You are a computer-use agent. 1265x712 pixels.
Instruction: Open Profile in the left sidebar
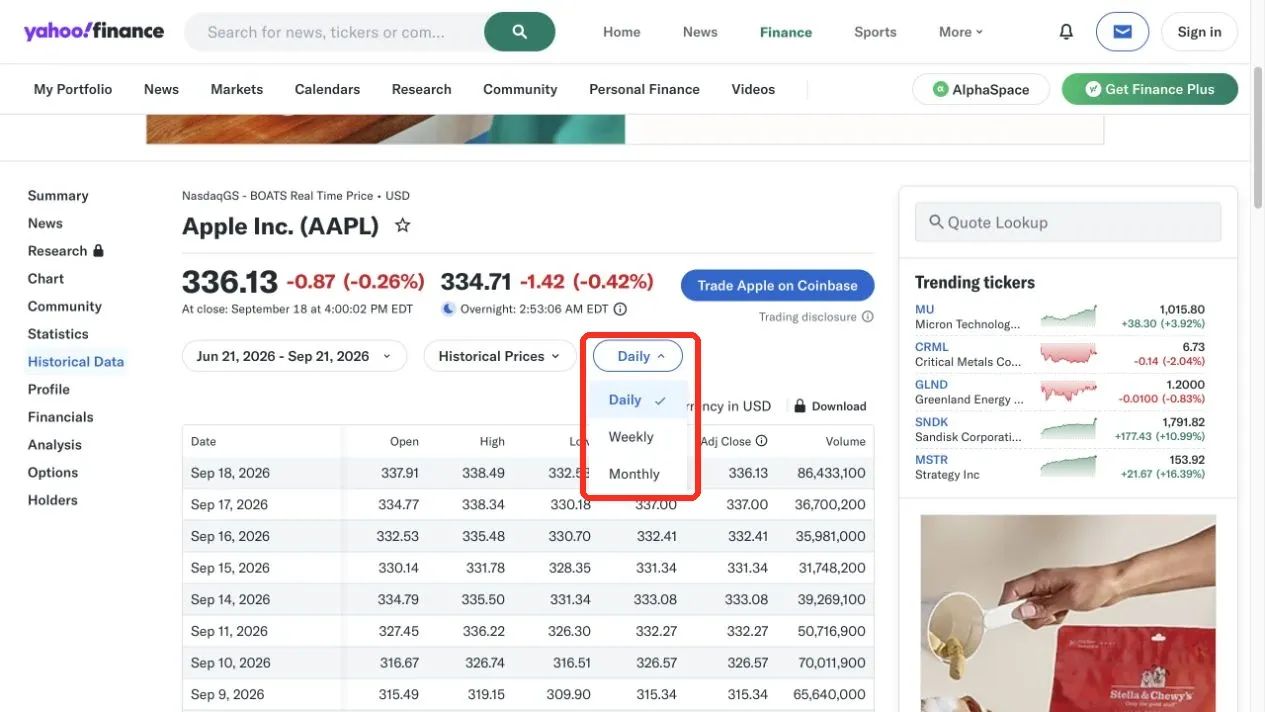(x=49, y=390)
